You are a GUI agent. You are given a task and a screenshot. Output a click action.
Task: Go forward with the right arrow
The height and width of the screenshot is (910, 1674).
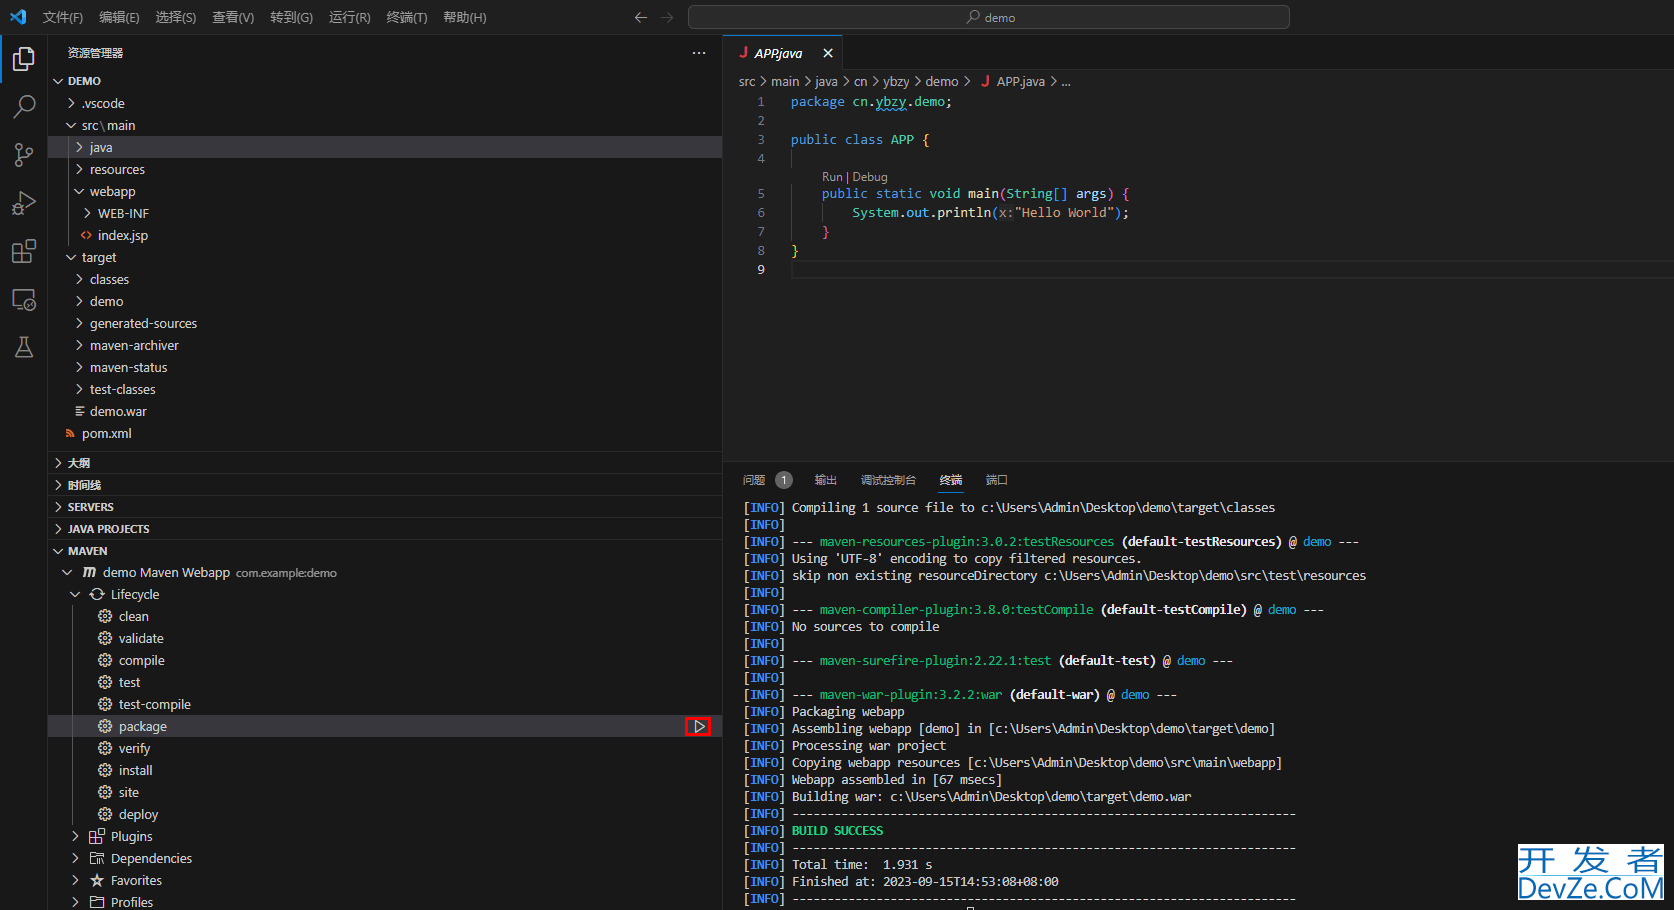point(667,17)
